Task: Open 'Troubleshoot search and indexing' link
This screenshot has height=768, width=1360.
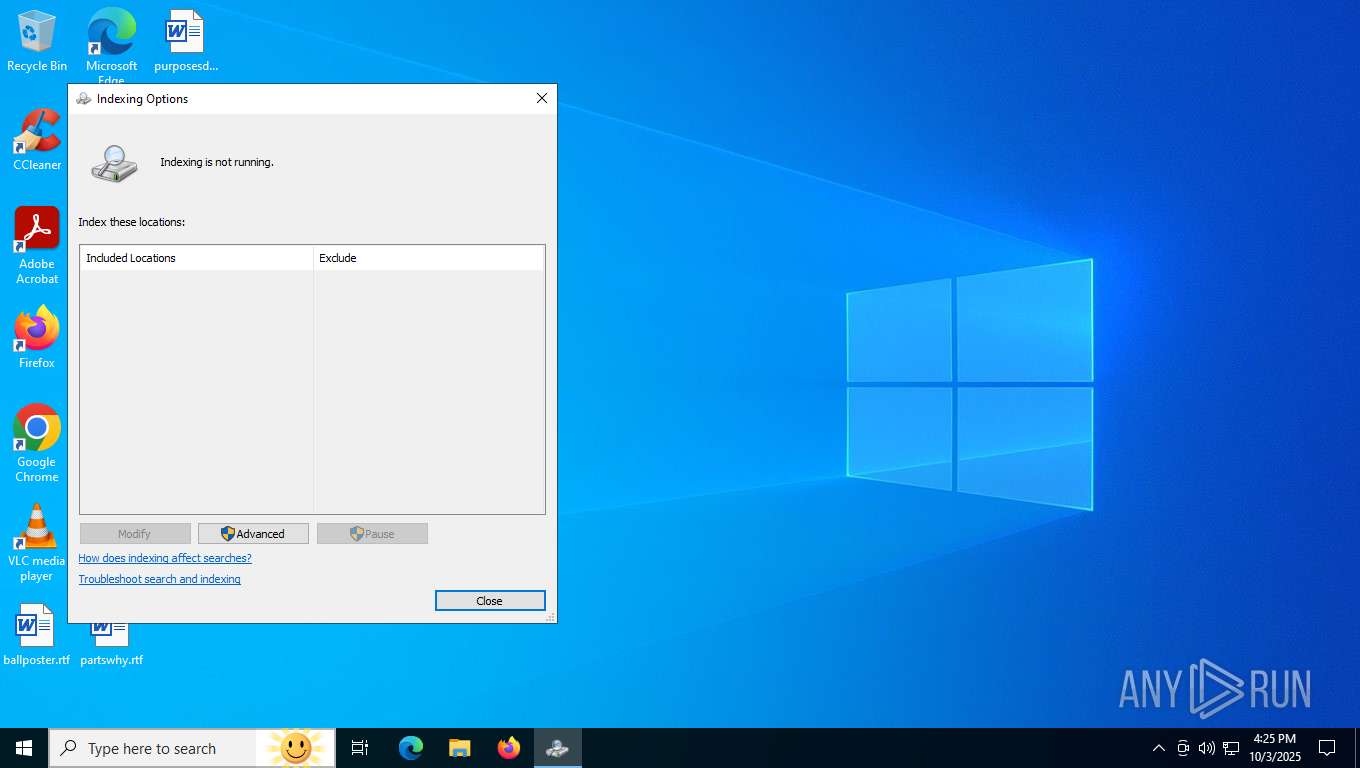Action: click(x=160, y=579)
